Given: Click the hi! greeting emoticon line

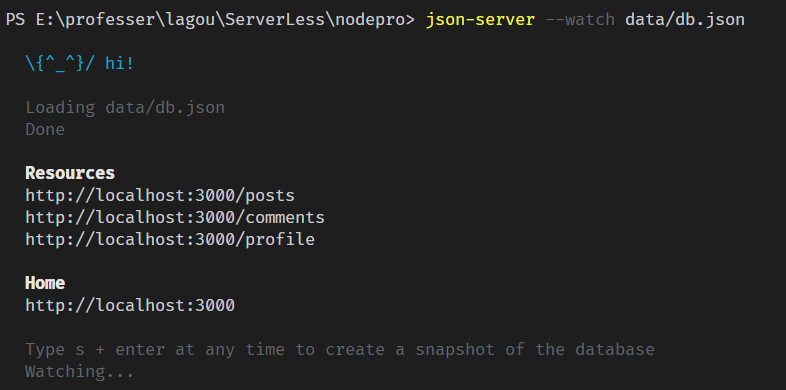Looking at the screenshot, I should (80, 64).
